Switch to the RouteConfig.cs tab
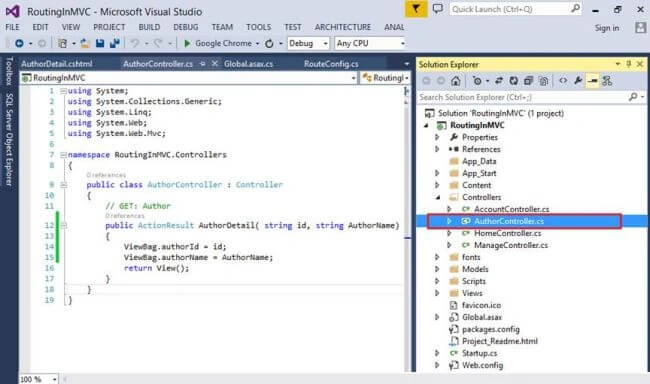The width and height of the screenshot is (650, 384). pos(331,64)
